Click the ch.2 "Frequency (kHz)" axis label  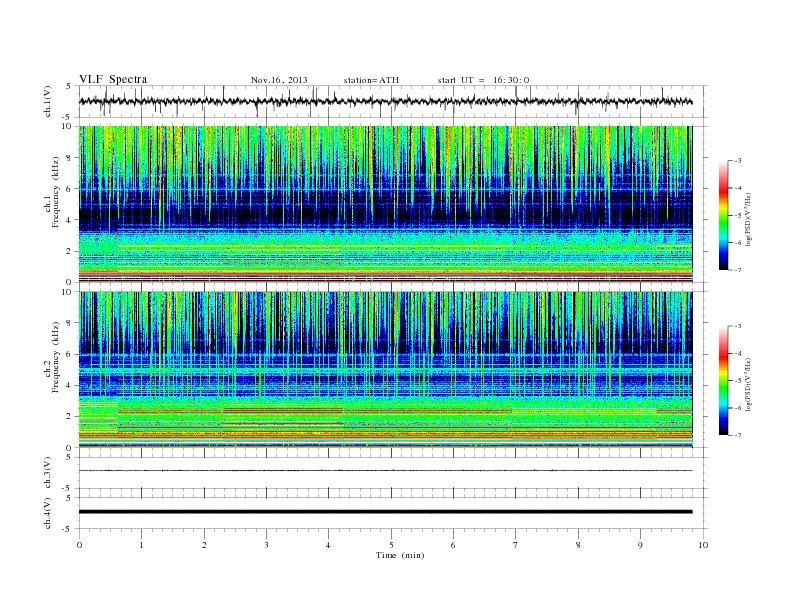(55, 358)
